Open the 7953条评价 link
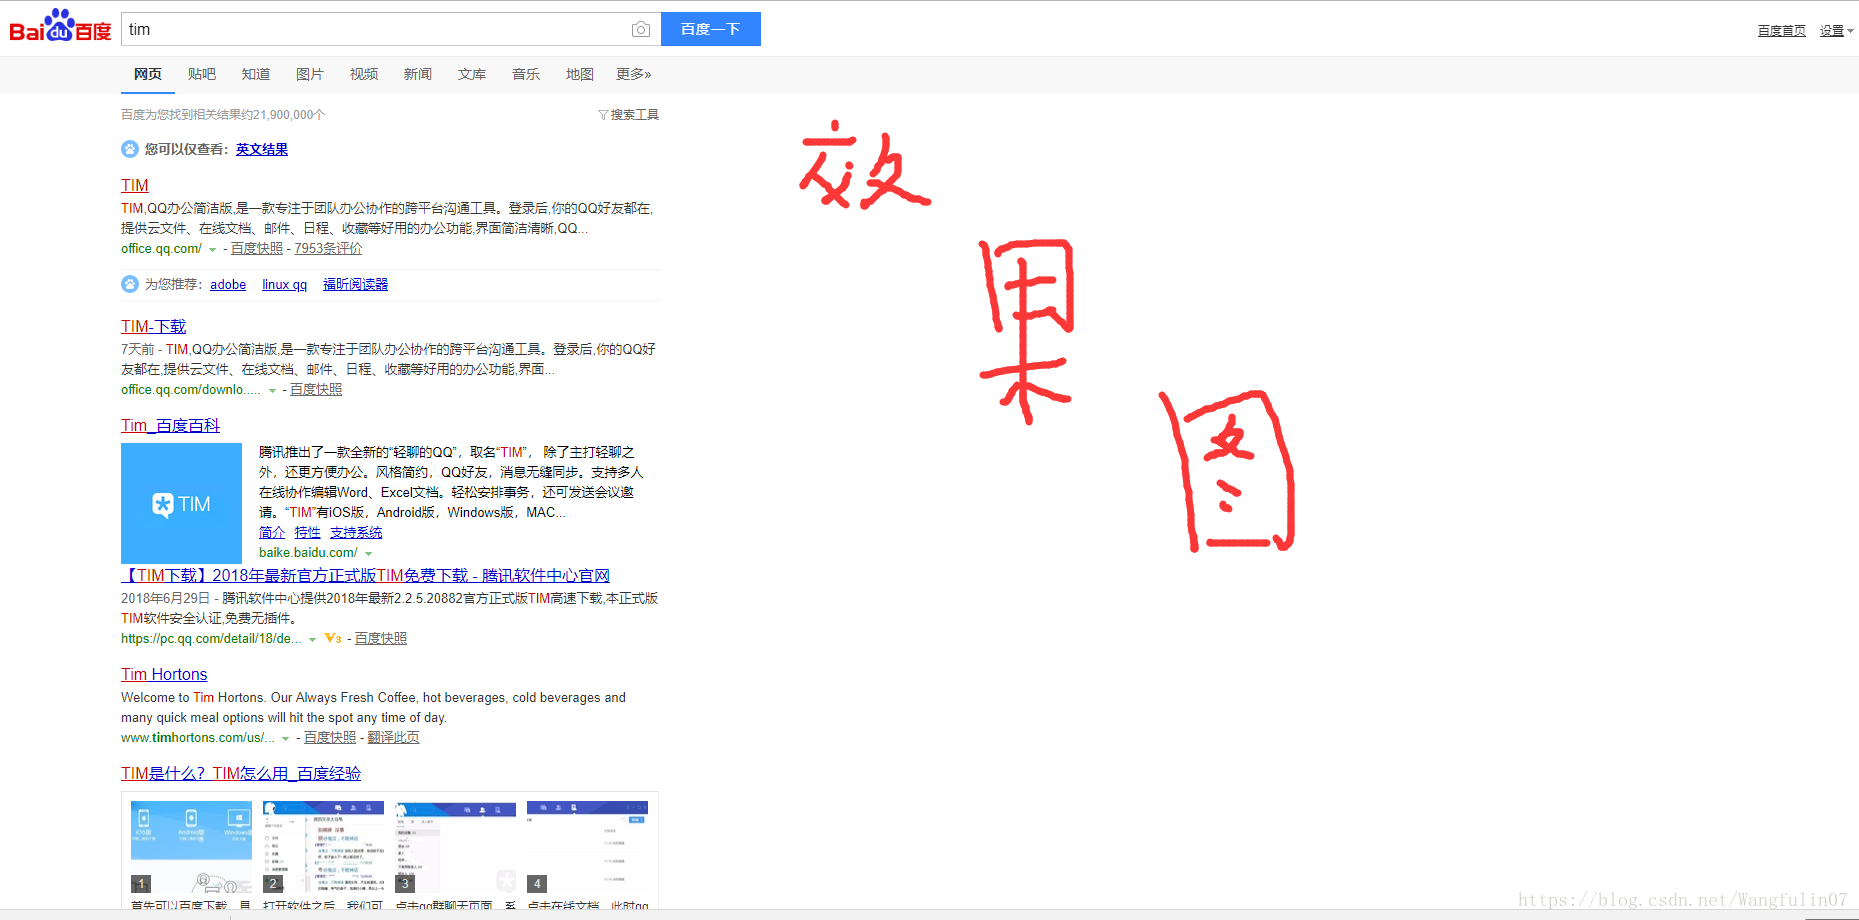Screen dimensions: 1859x920 [x=328, y=249]
